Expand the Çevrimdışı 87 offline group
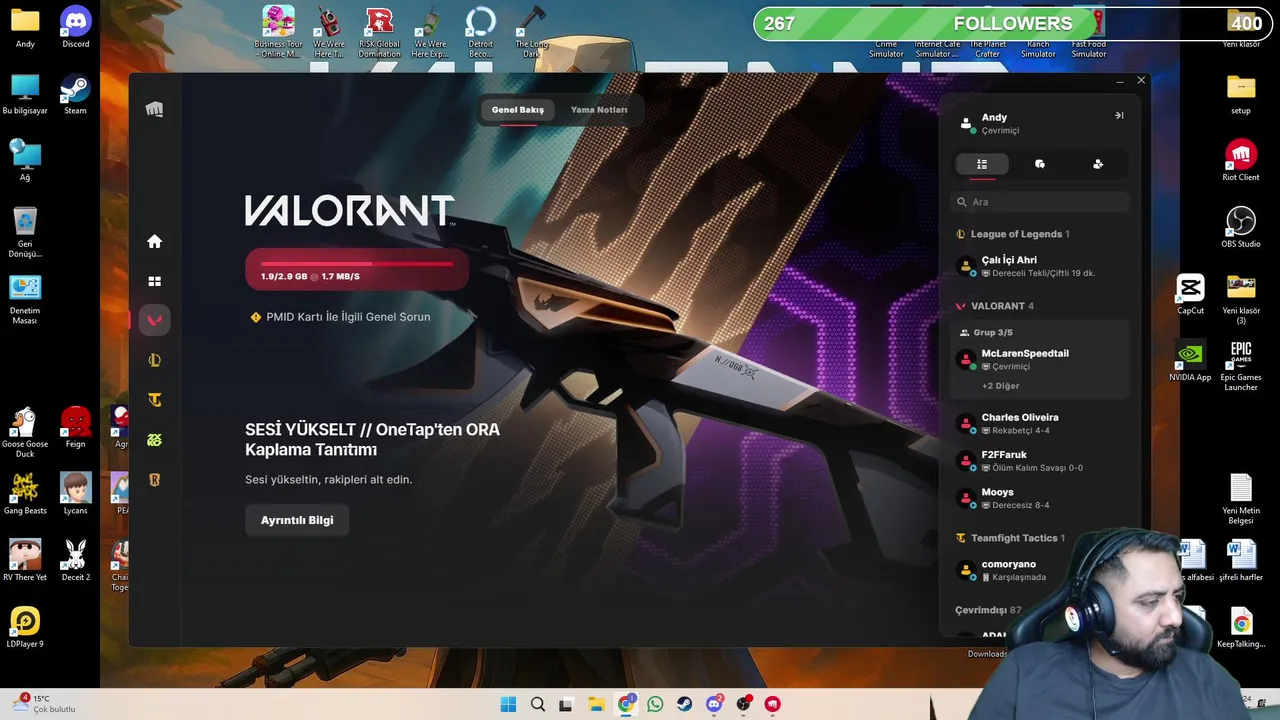1280x720 pixels. click(x=988, y=610)
